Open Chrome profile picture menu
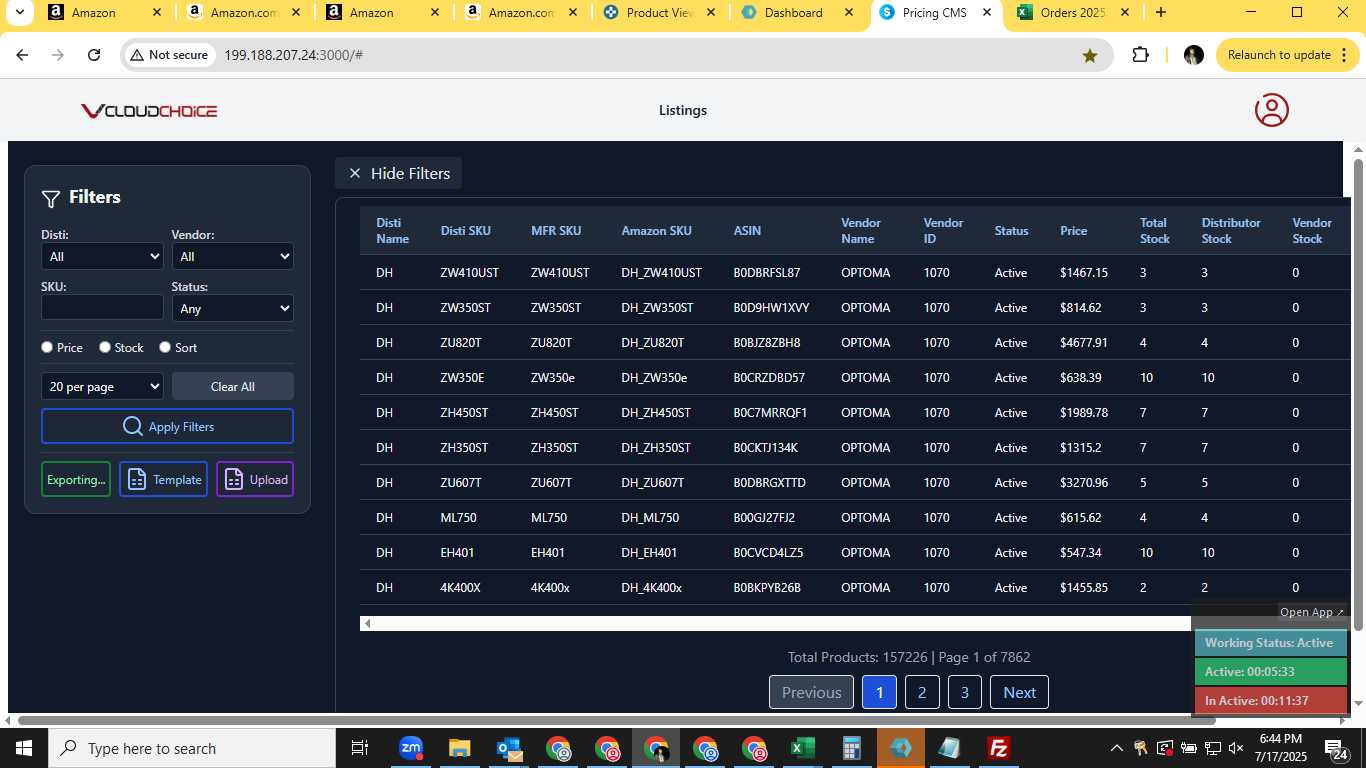The width and height of the screenshot is (1366, 768). click(1193, 55)
